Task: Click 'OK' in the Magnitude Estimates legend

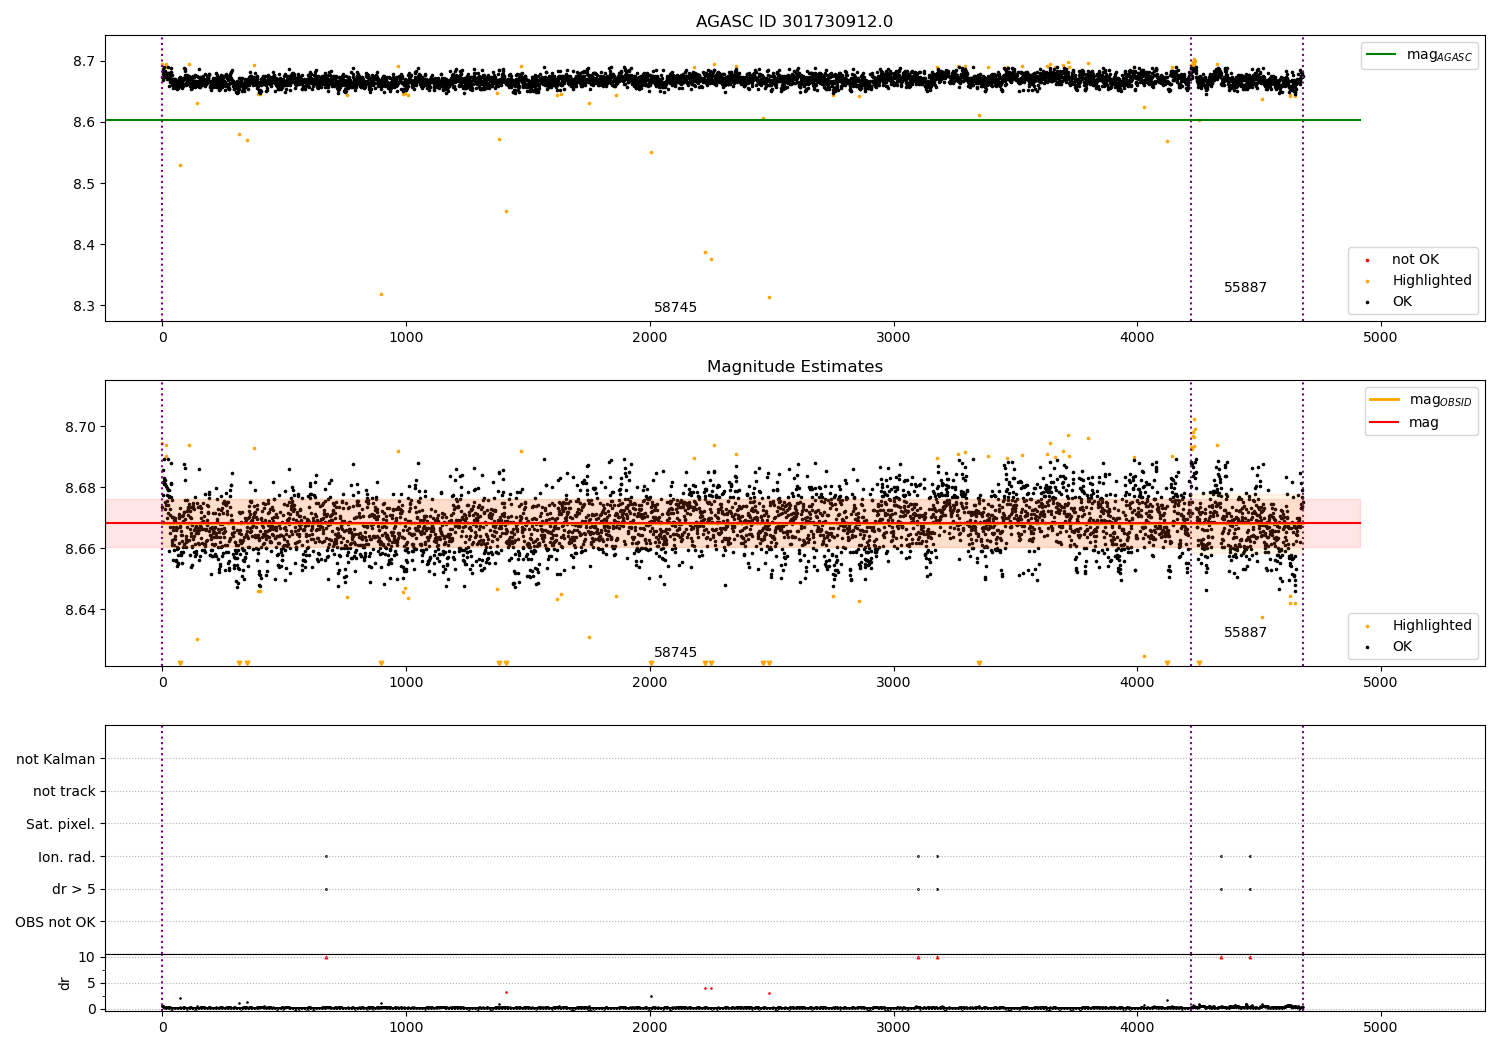Action: point(1402,647)
